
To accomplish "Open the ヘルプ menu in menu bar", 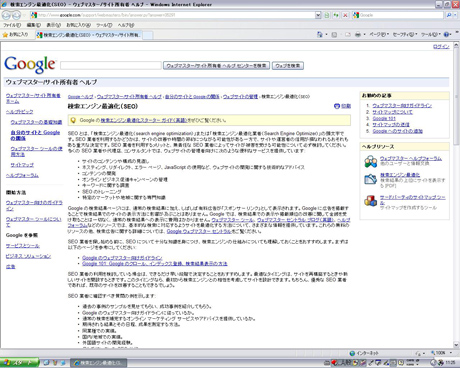I will click(126, 25).
